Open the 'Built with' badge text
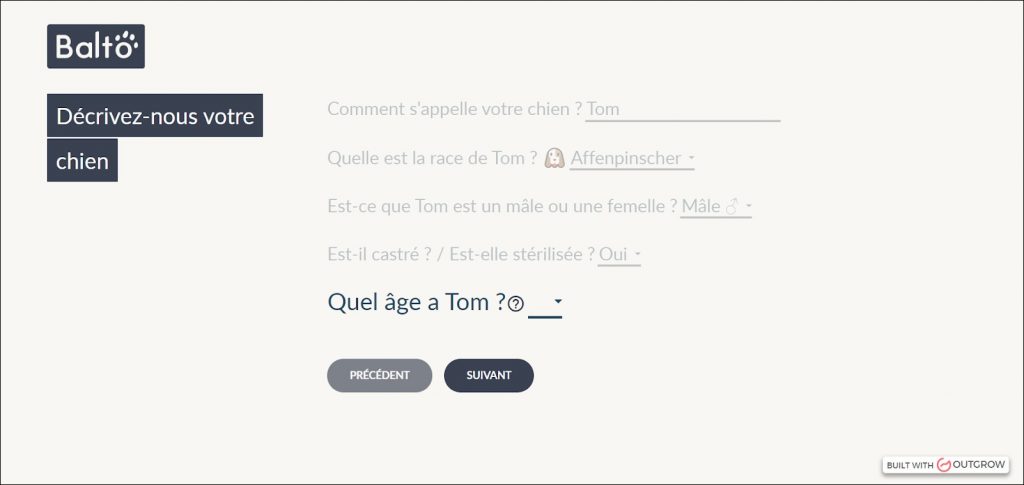The height and width of the screenshot is (485, 1024). (x=909, y=466)
